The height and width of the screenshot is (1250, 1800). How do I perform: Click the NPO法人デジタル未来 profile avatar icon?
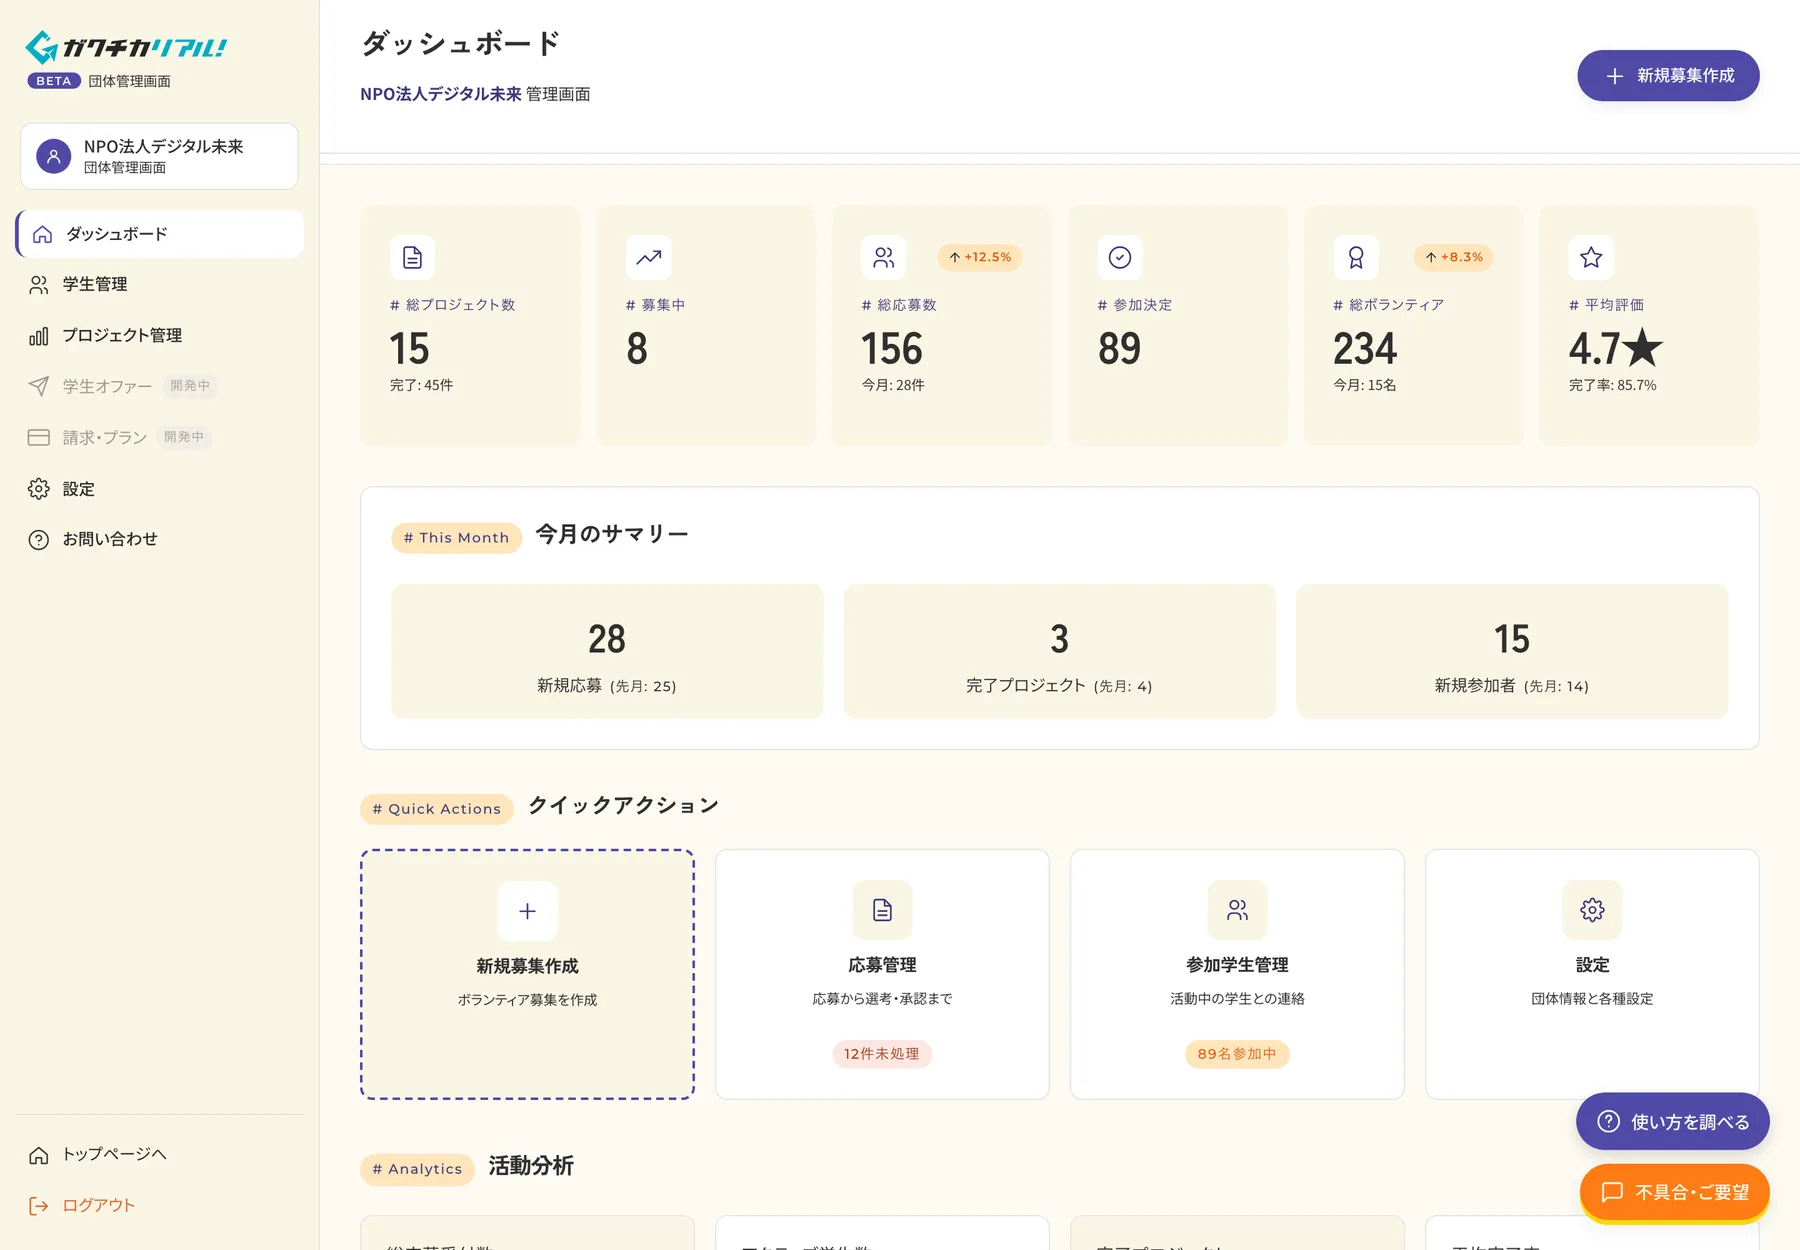coord(53,156)
